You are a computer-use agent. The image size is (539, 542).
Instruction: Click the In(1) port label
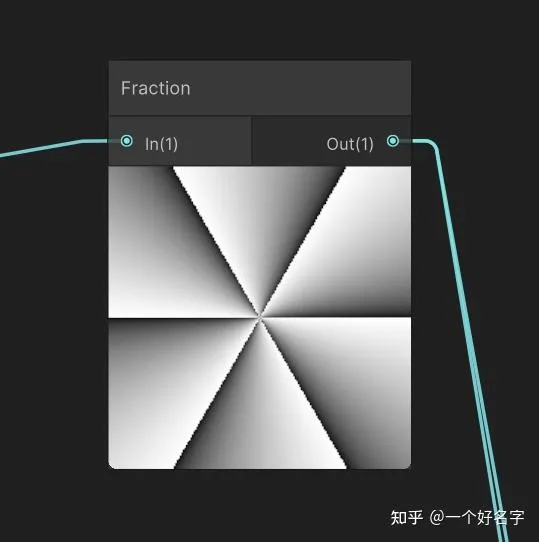click(161, 144)
